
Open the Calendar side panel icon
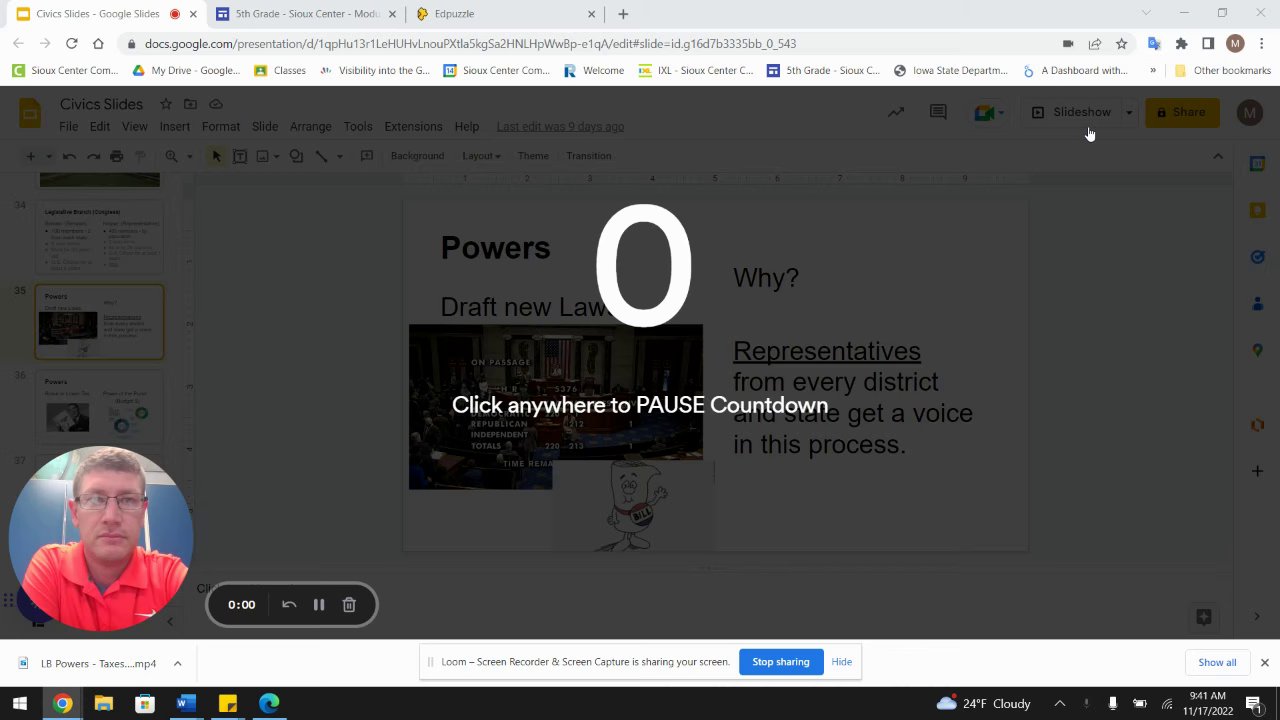pyautogui.click(x=1257, y=163)
